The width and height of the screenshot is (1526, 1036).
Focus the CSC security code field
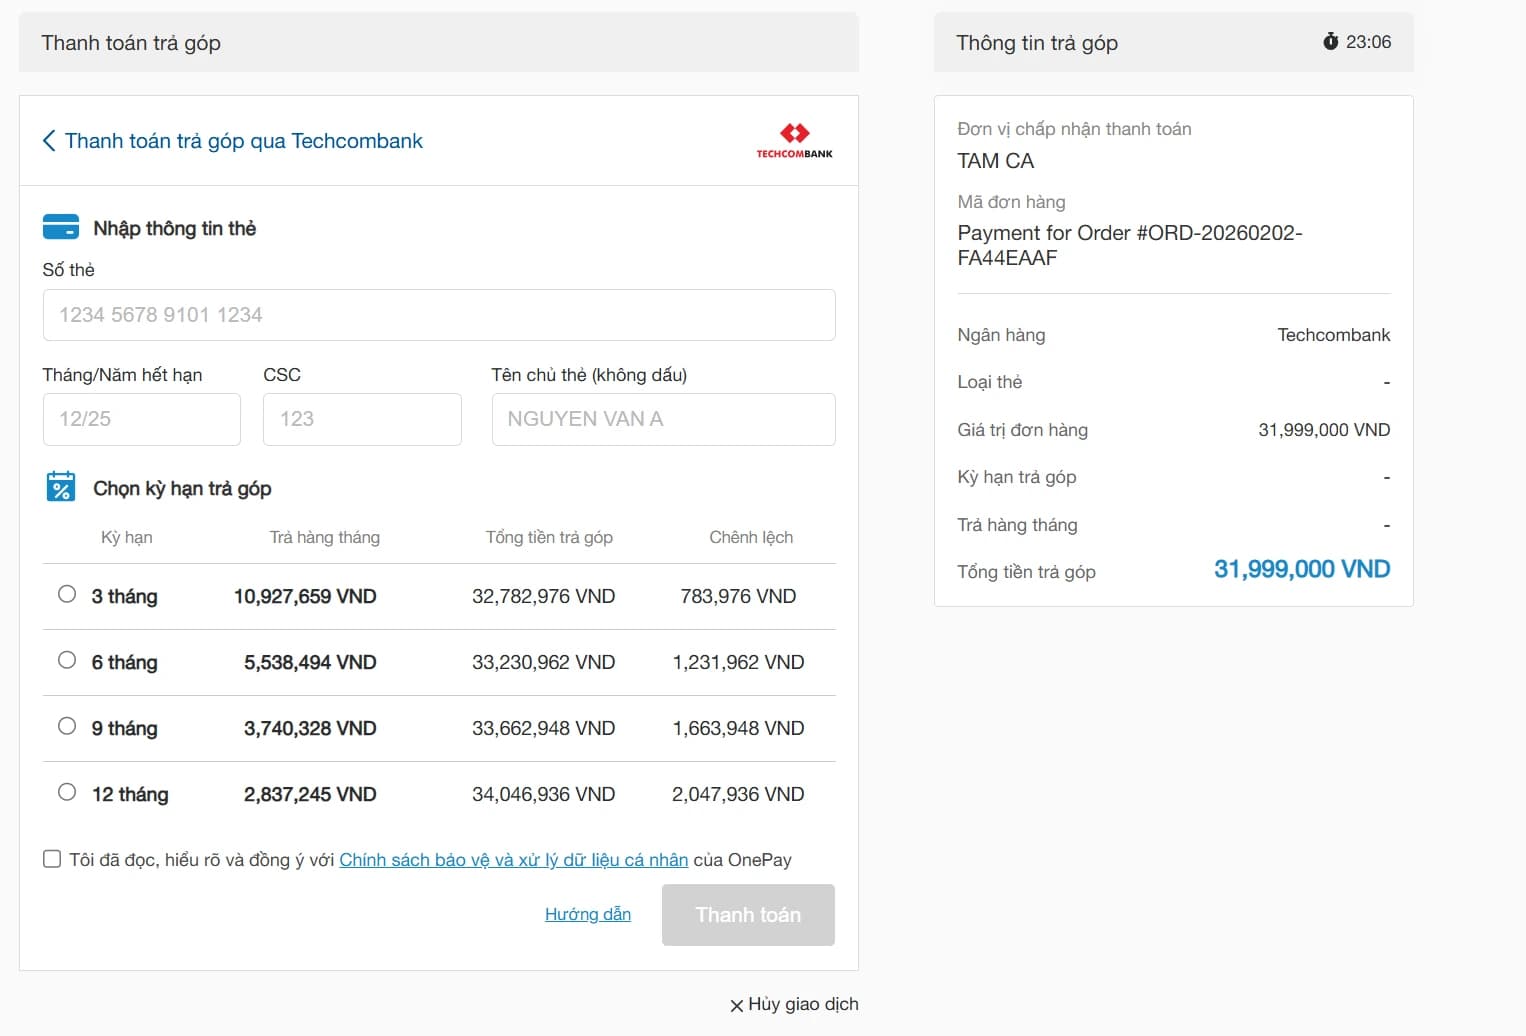tap(362, 419)
